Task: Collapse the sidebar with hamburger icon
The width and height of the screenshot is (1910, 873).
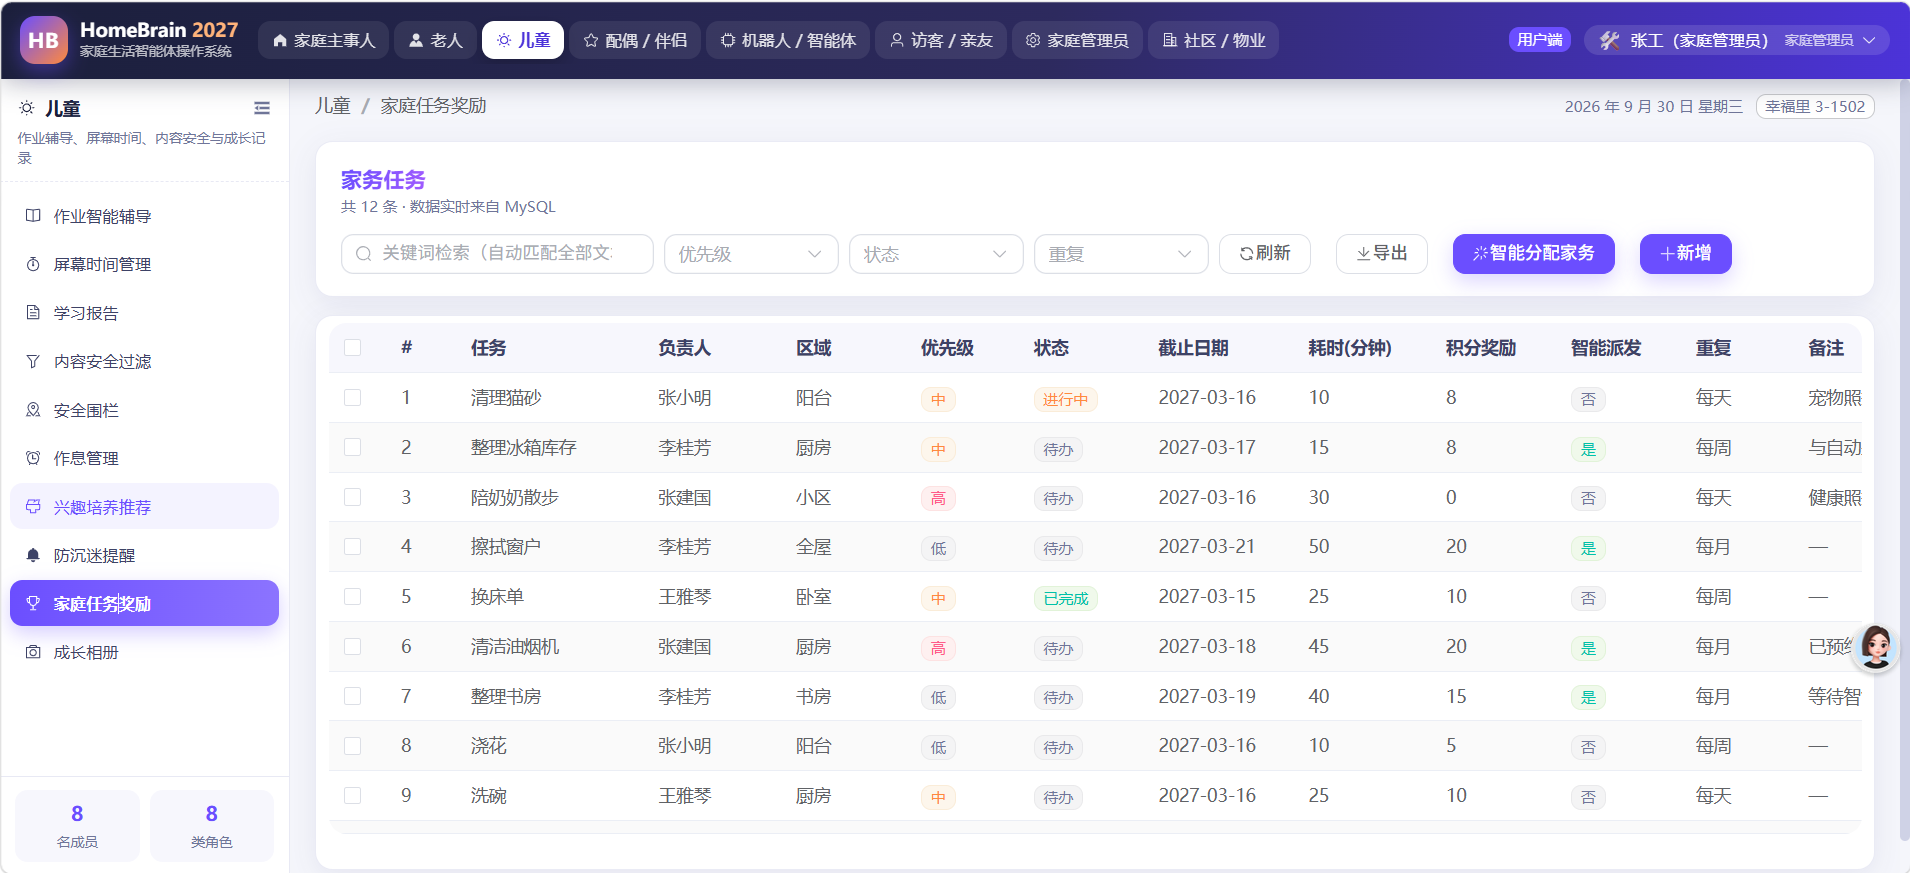Action: point(262,108)
